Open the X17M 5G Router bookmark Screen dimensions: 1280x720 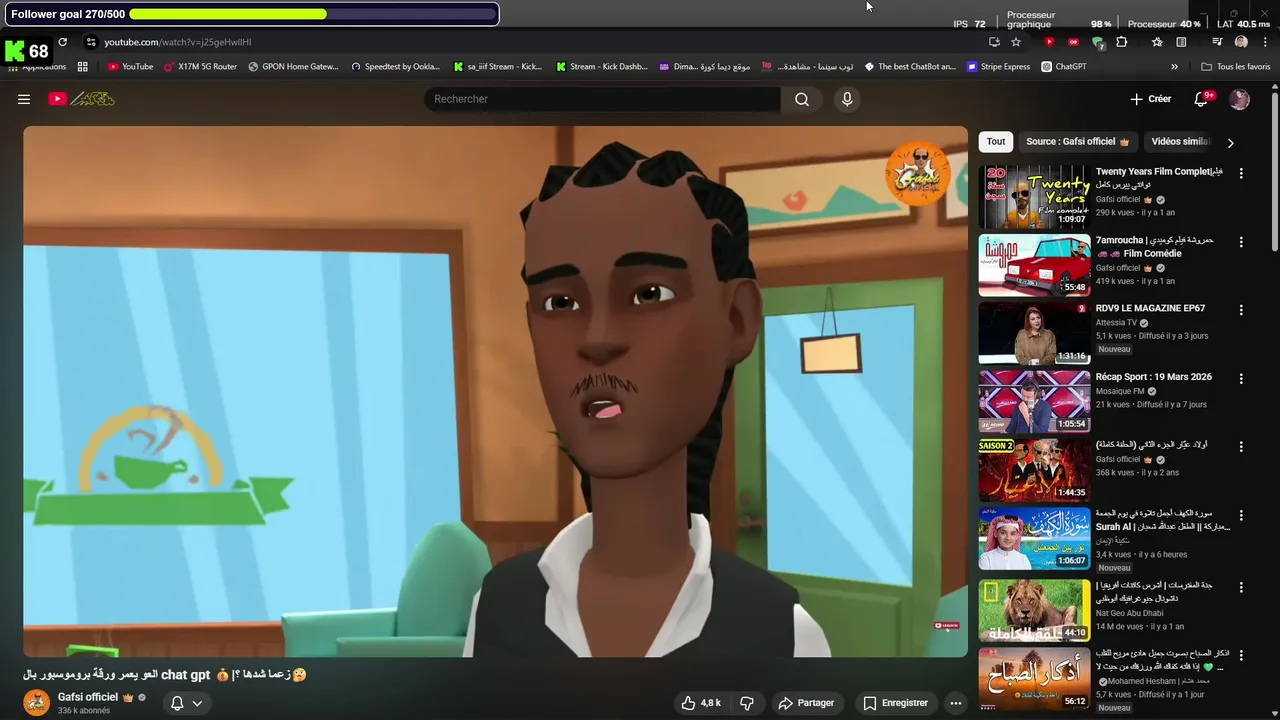coord(200,67)
